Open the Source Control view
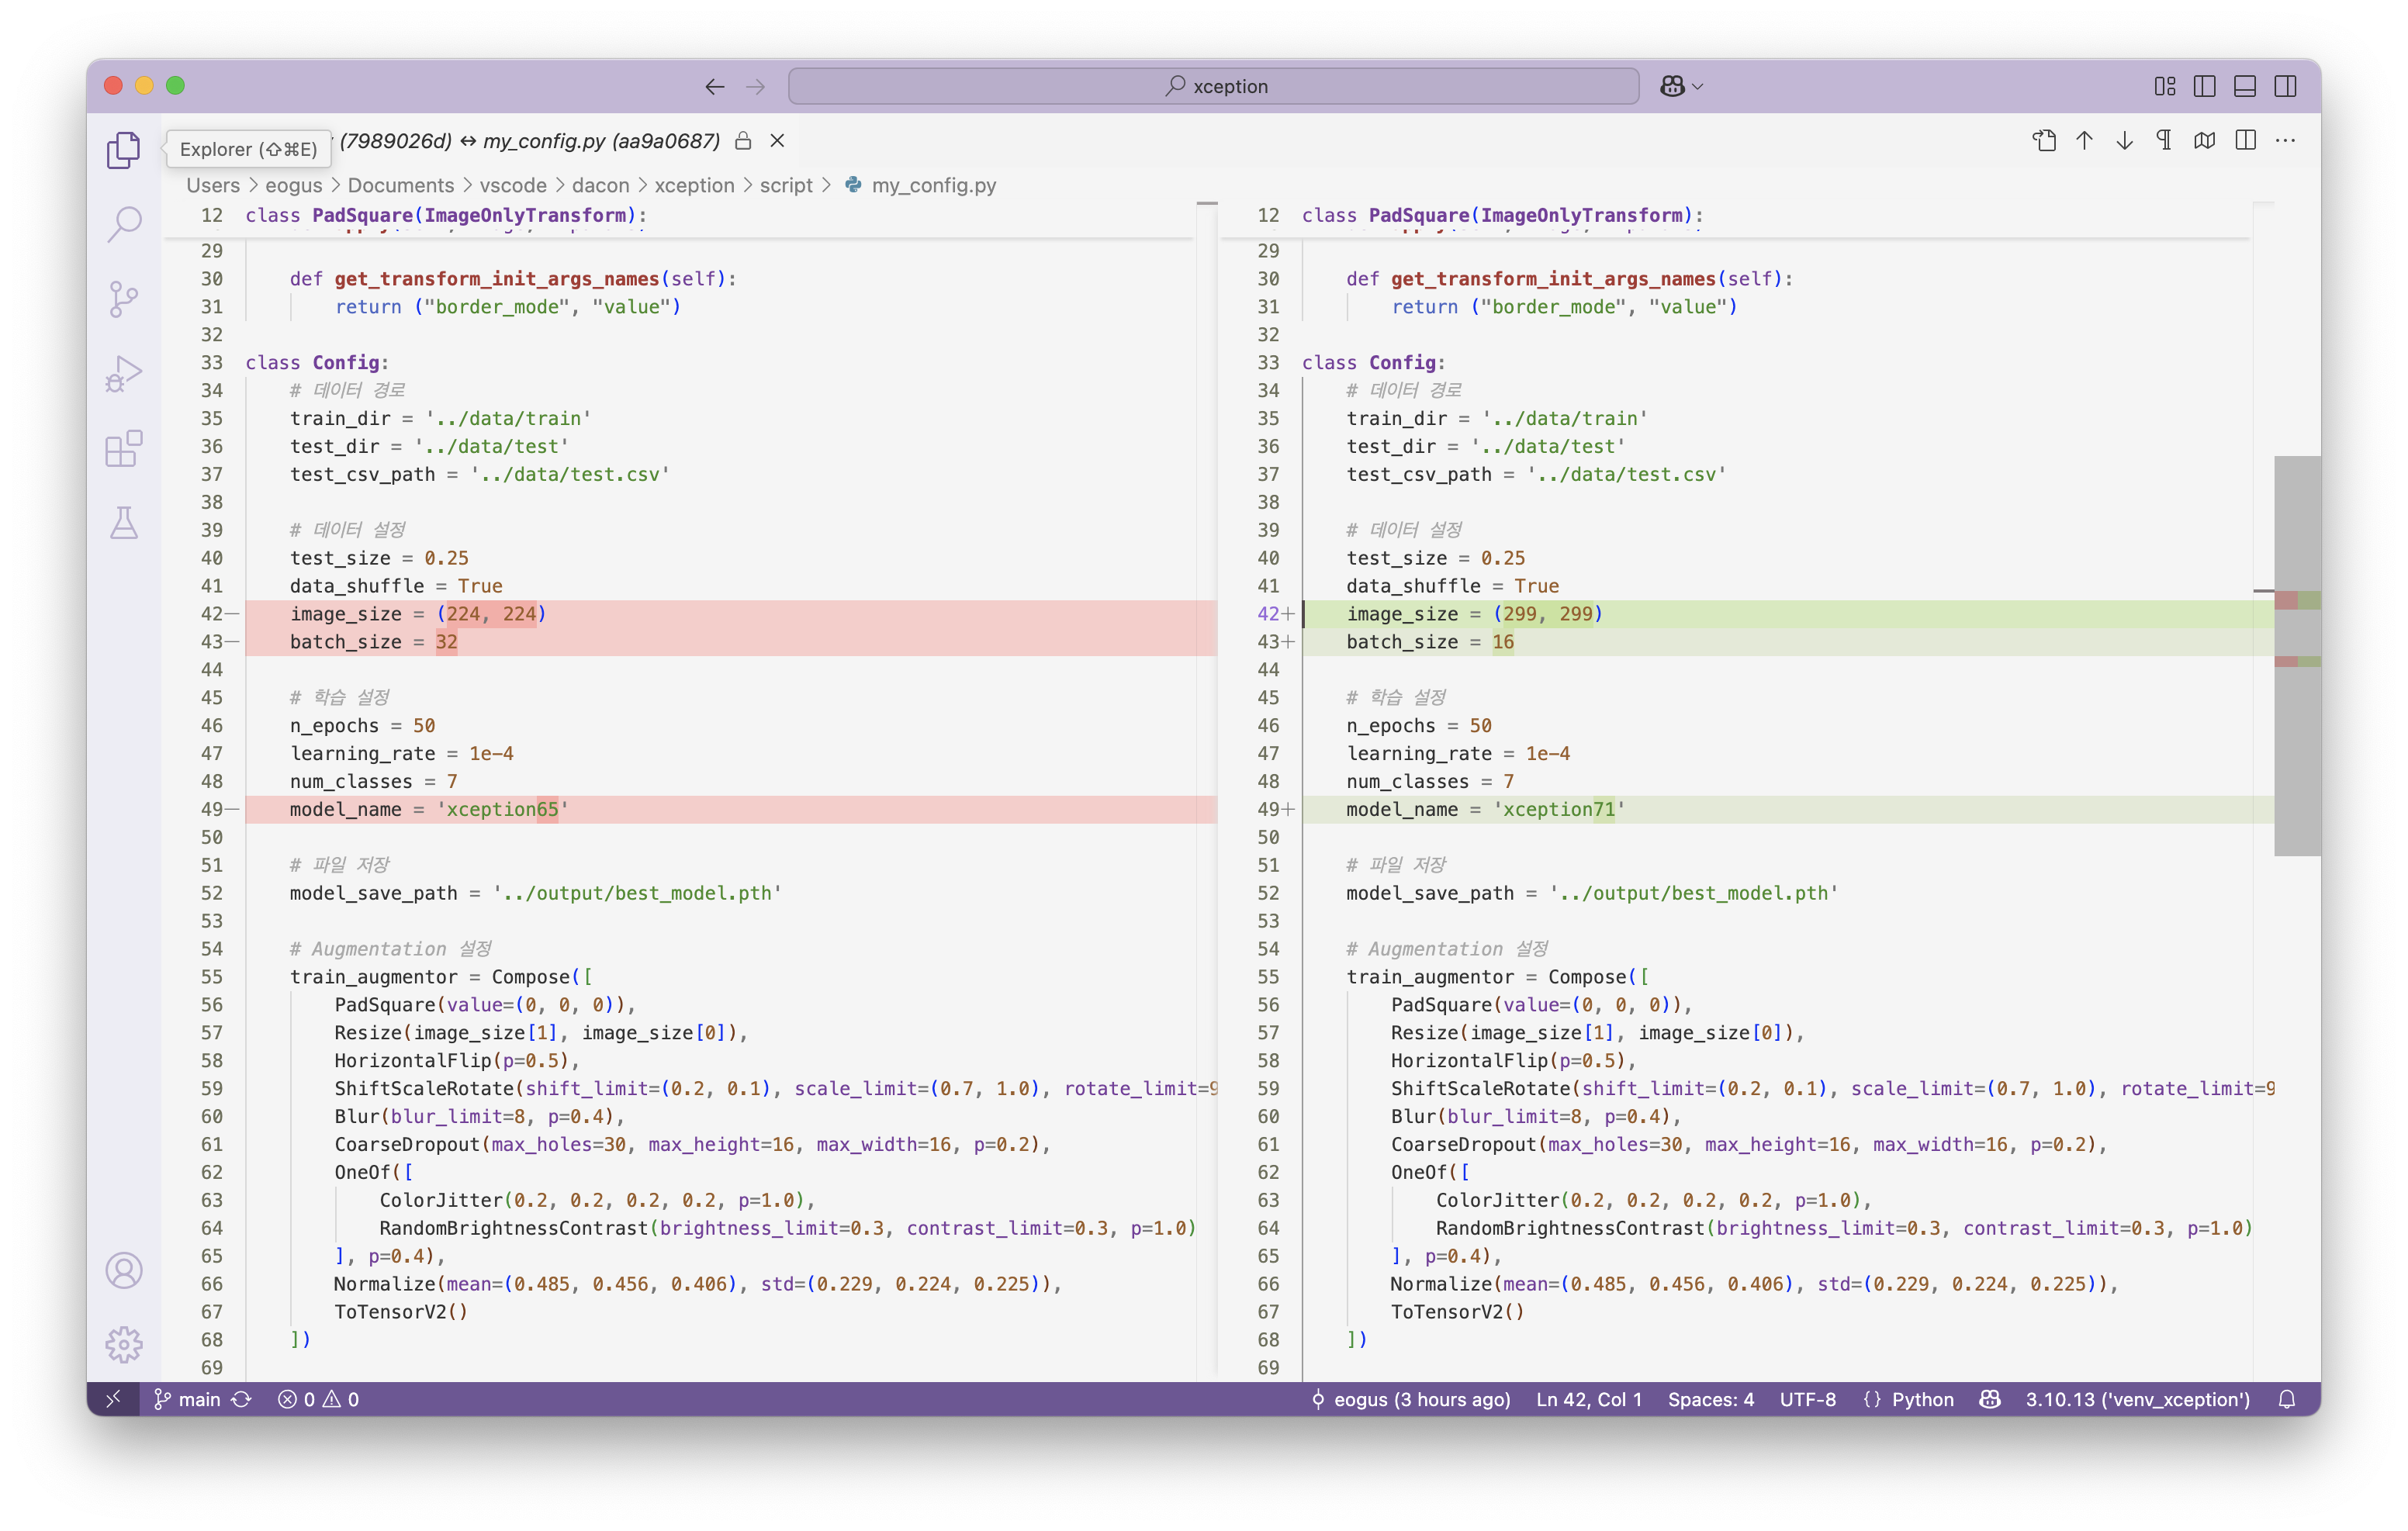The image size is (2408, 1531). (x=124, y=299)
